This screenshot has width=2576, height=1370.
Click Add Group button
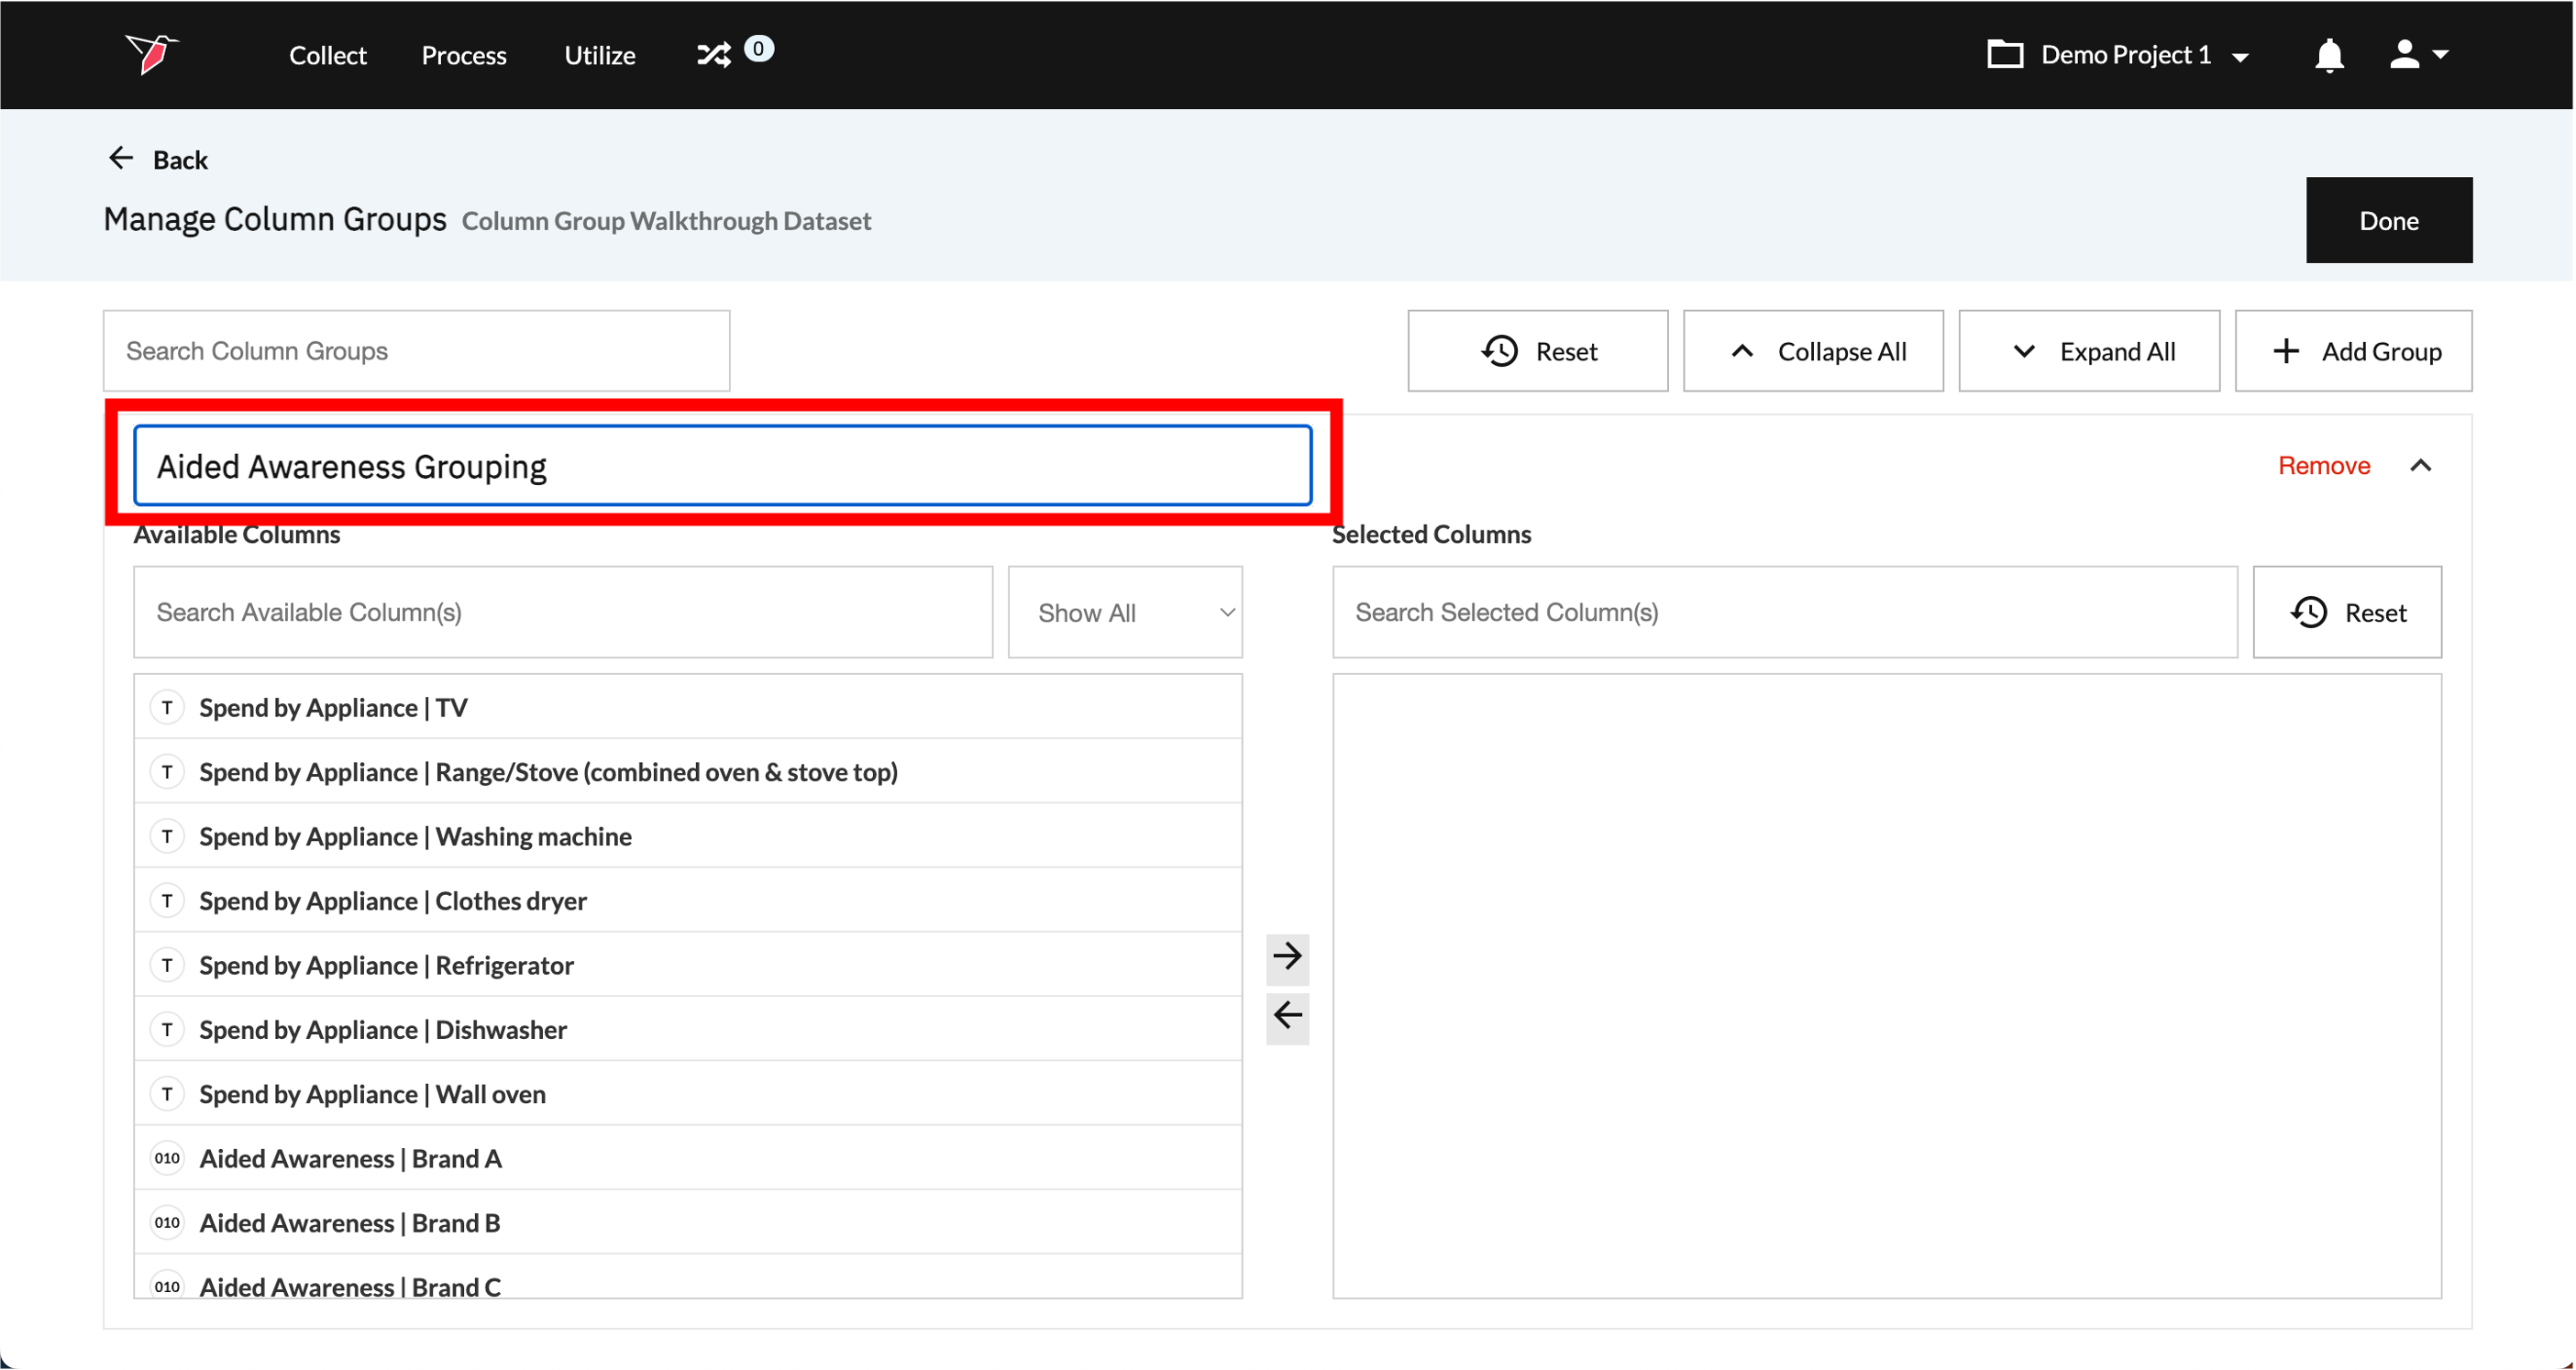tap(2353, 351)
